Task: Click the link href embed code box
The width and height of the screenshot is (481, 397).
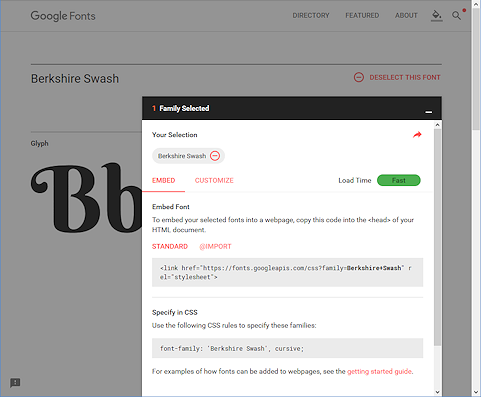Action: click(x=287, y=272)
